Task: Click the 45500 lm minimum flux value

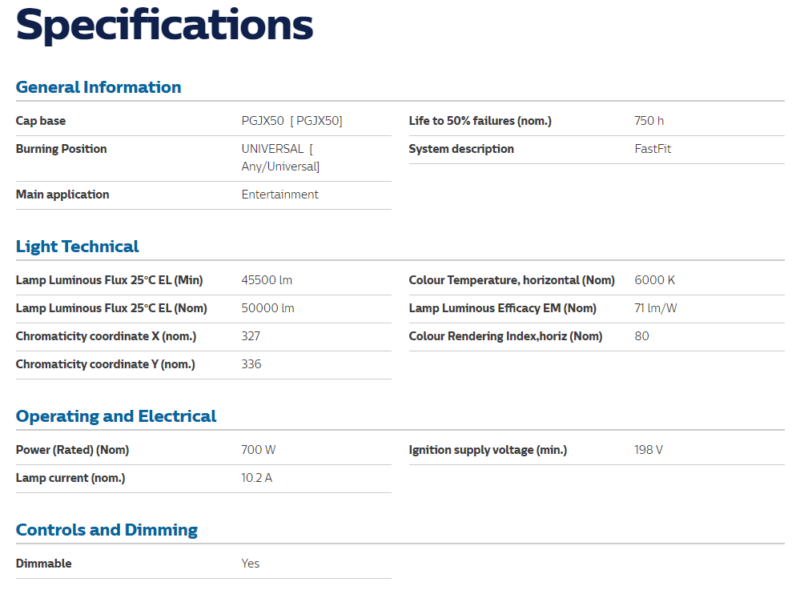Action: click(x=267, y=280)
